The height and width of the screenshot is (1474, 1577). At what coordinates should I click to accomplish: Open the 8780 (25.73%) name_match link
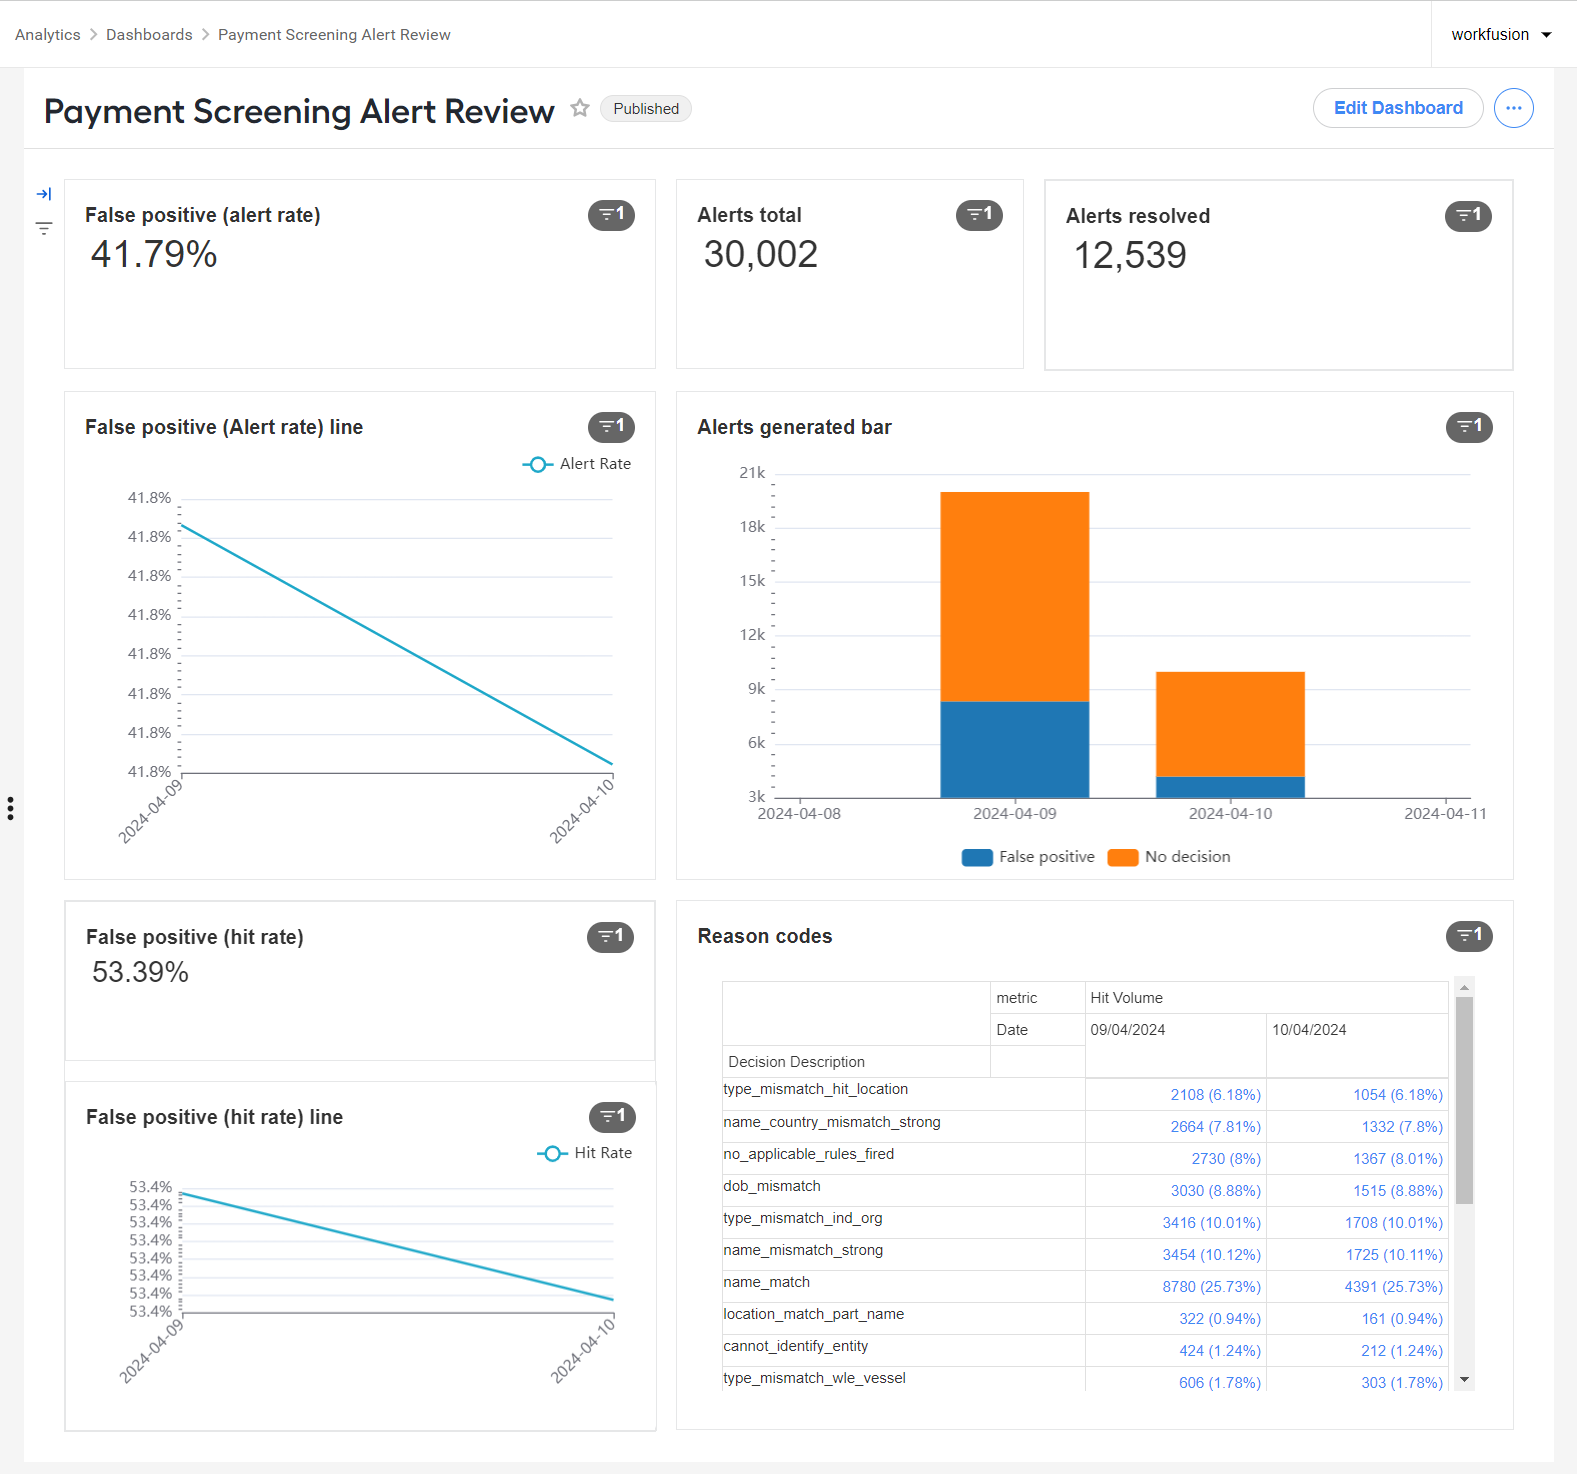pyautogui.click(x=1211, y=1287)
